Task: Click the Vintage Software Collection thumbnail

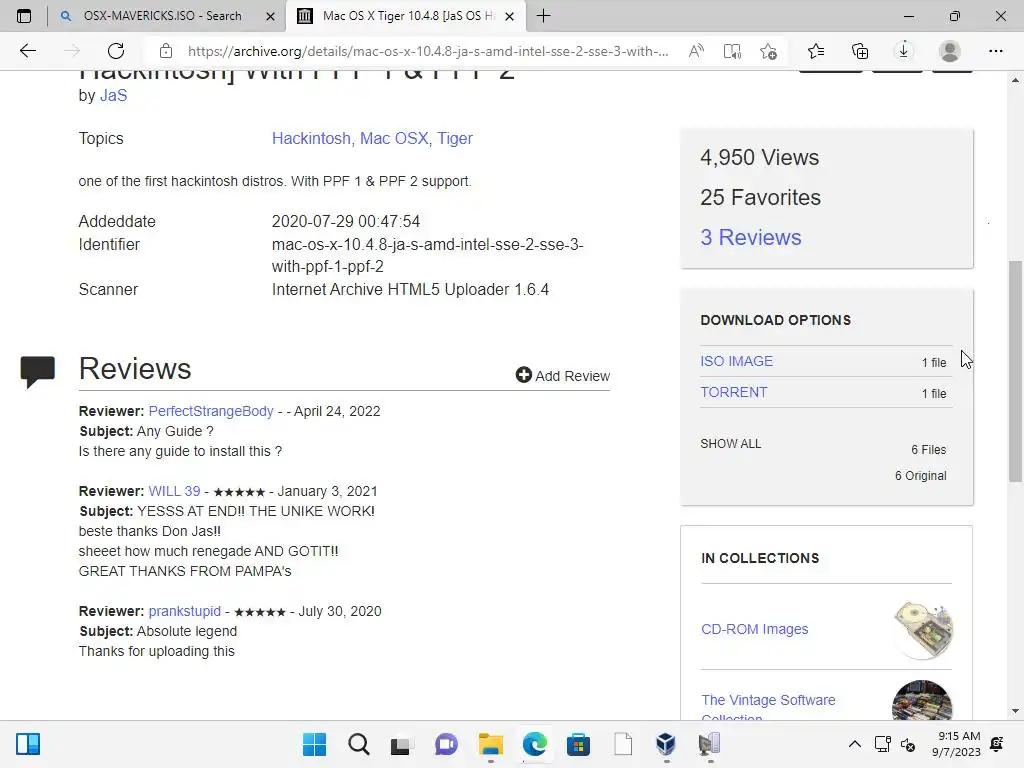Action: [x=922, y=701]
